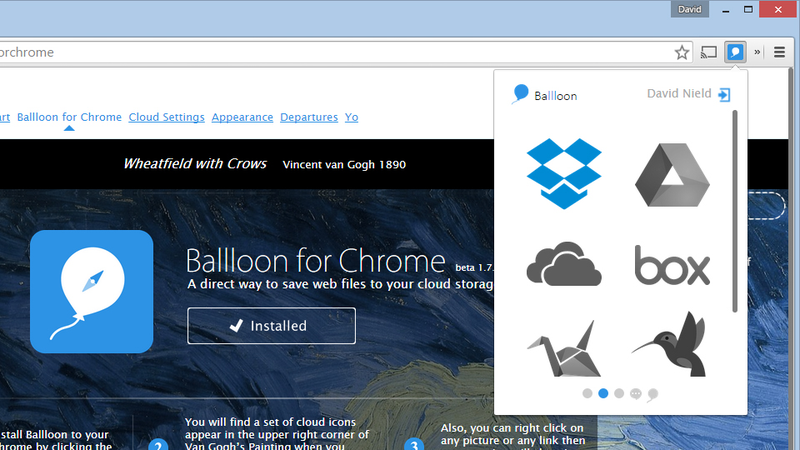Click the Google Cast toolbar icon

point(709,52)
